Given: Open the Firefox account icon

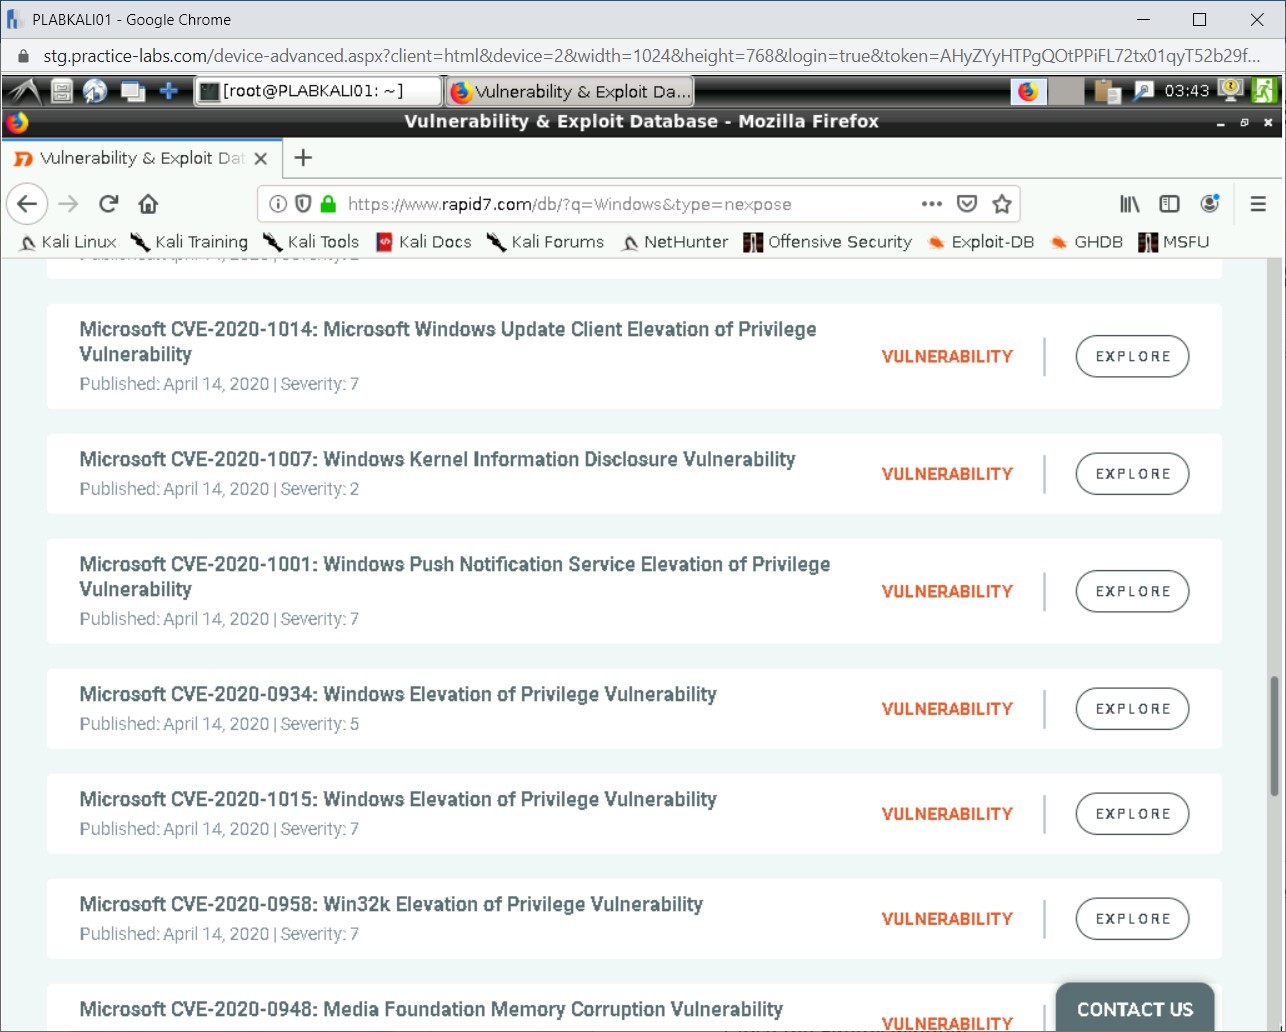Looking at the screenshot, I should pos(1210,203).
